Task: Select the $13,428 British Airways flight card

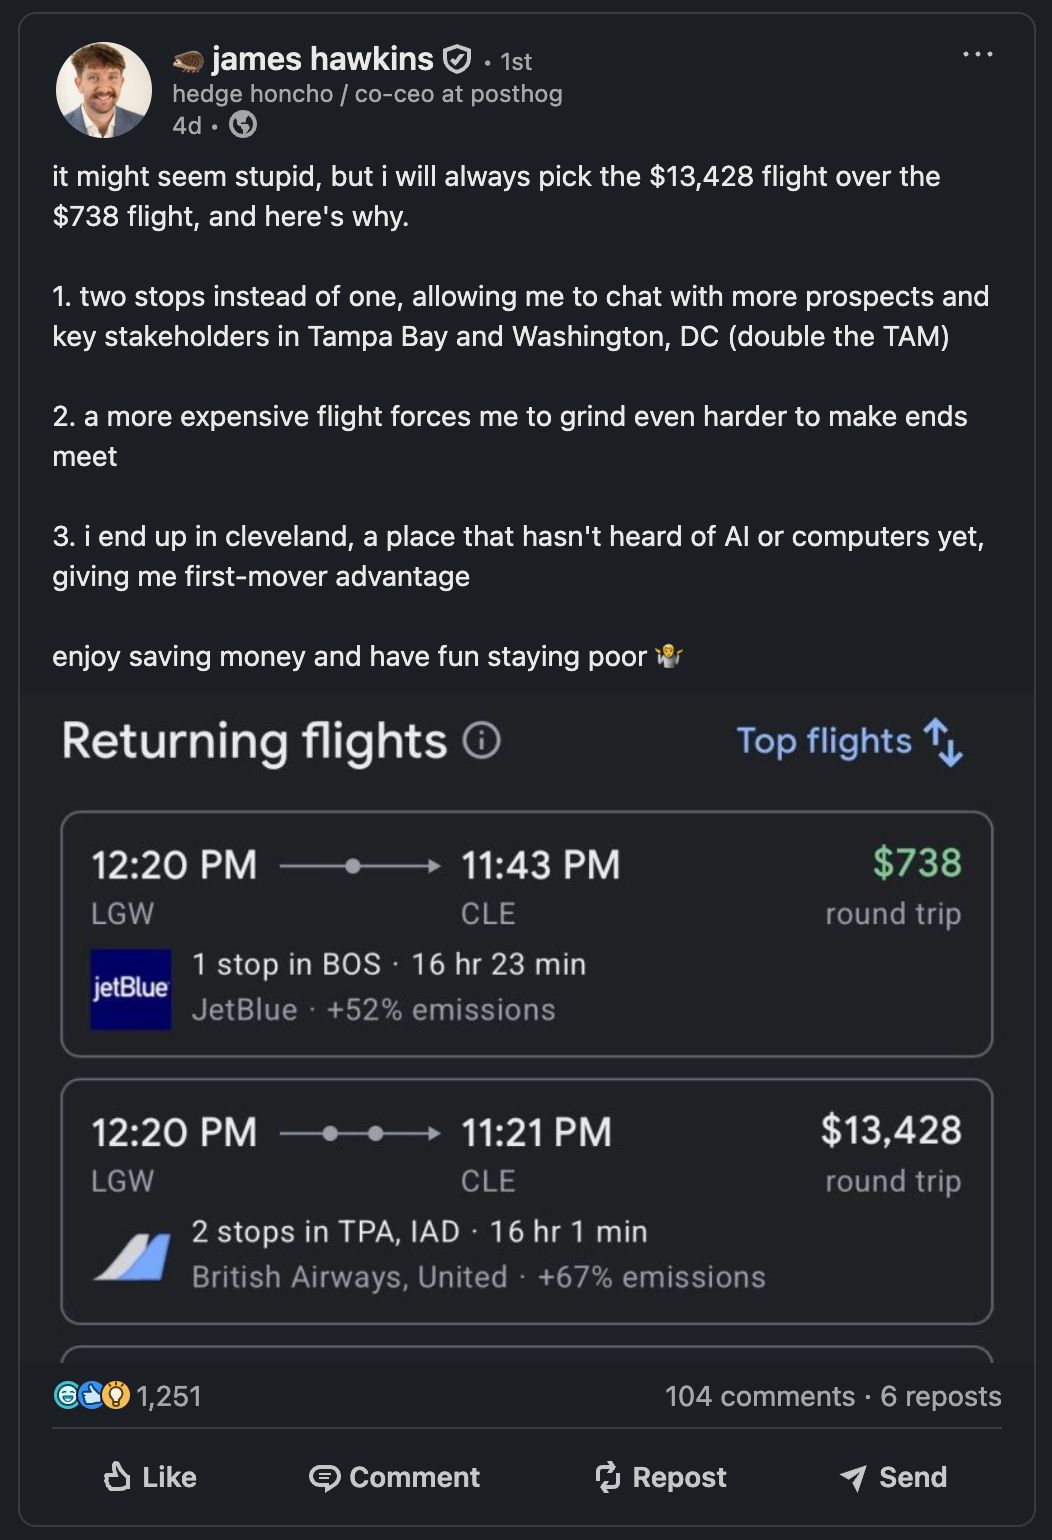Action: click(526, 1200)
